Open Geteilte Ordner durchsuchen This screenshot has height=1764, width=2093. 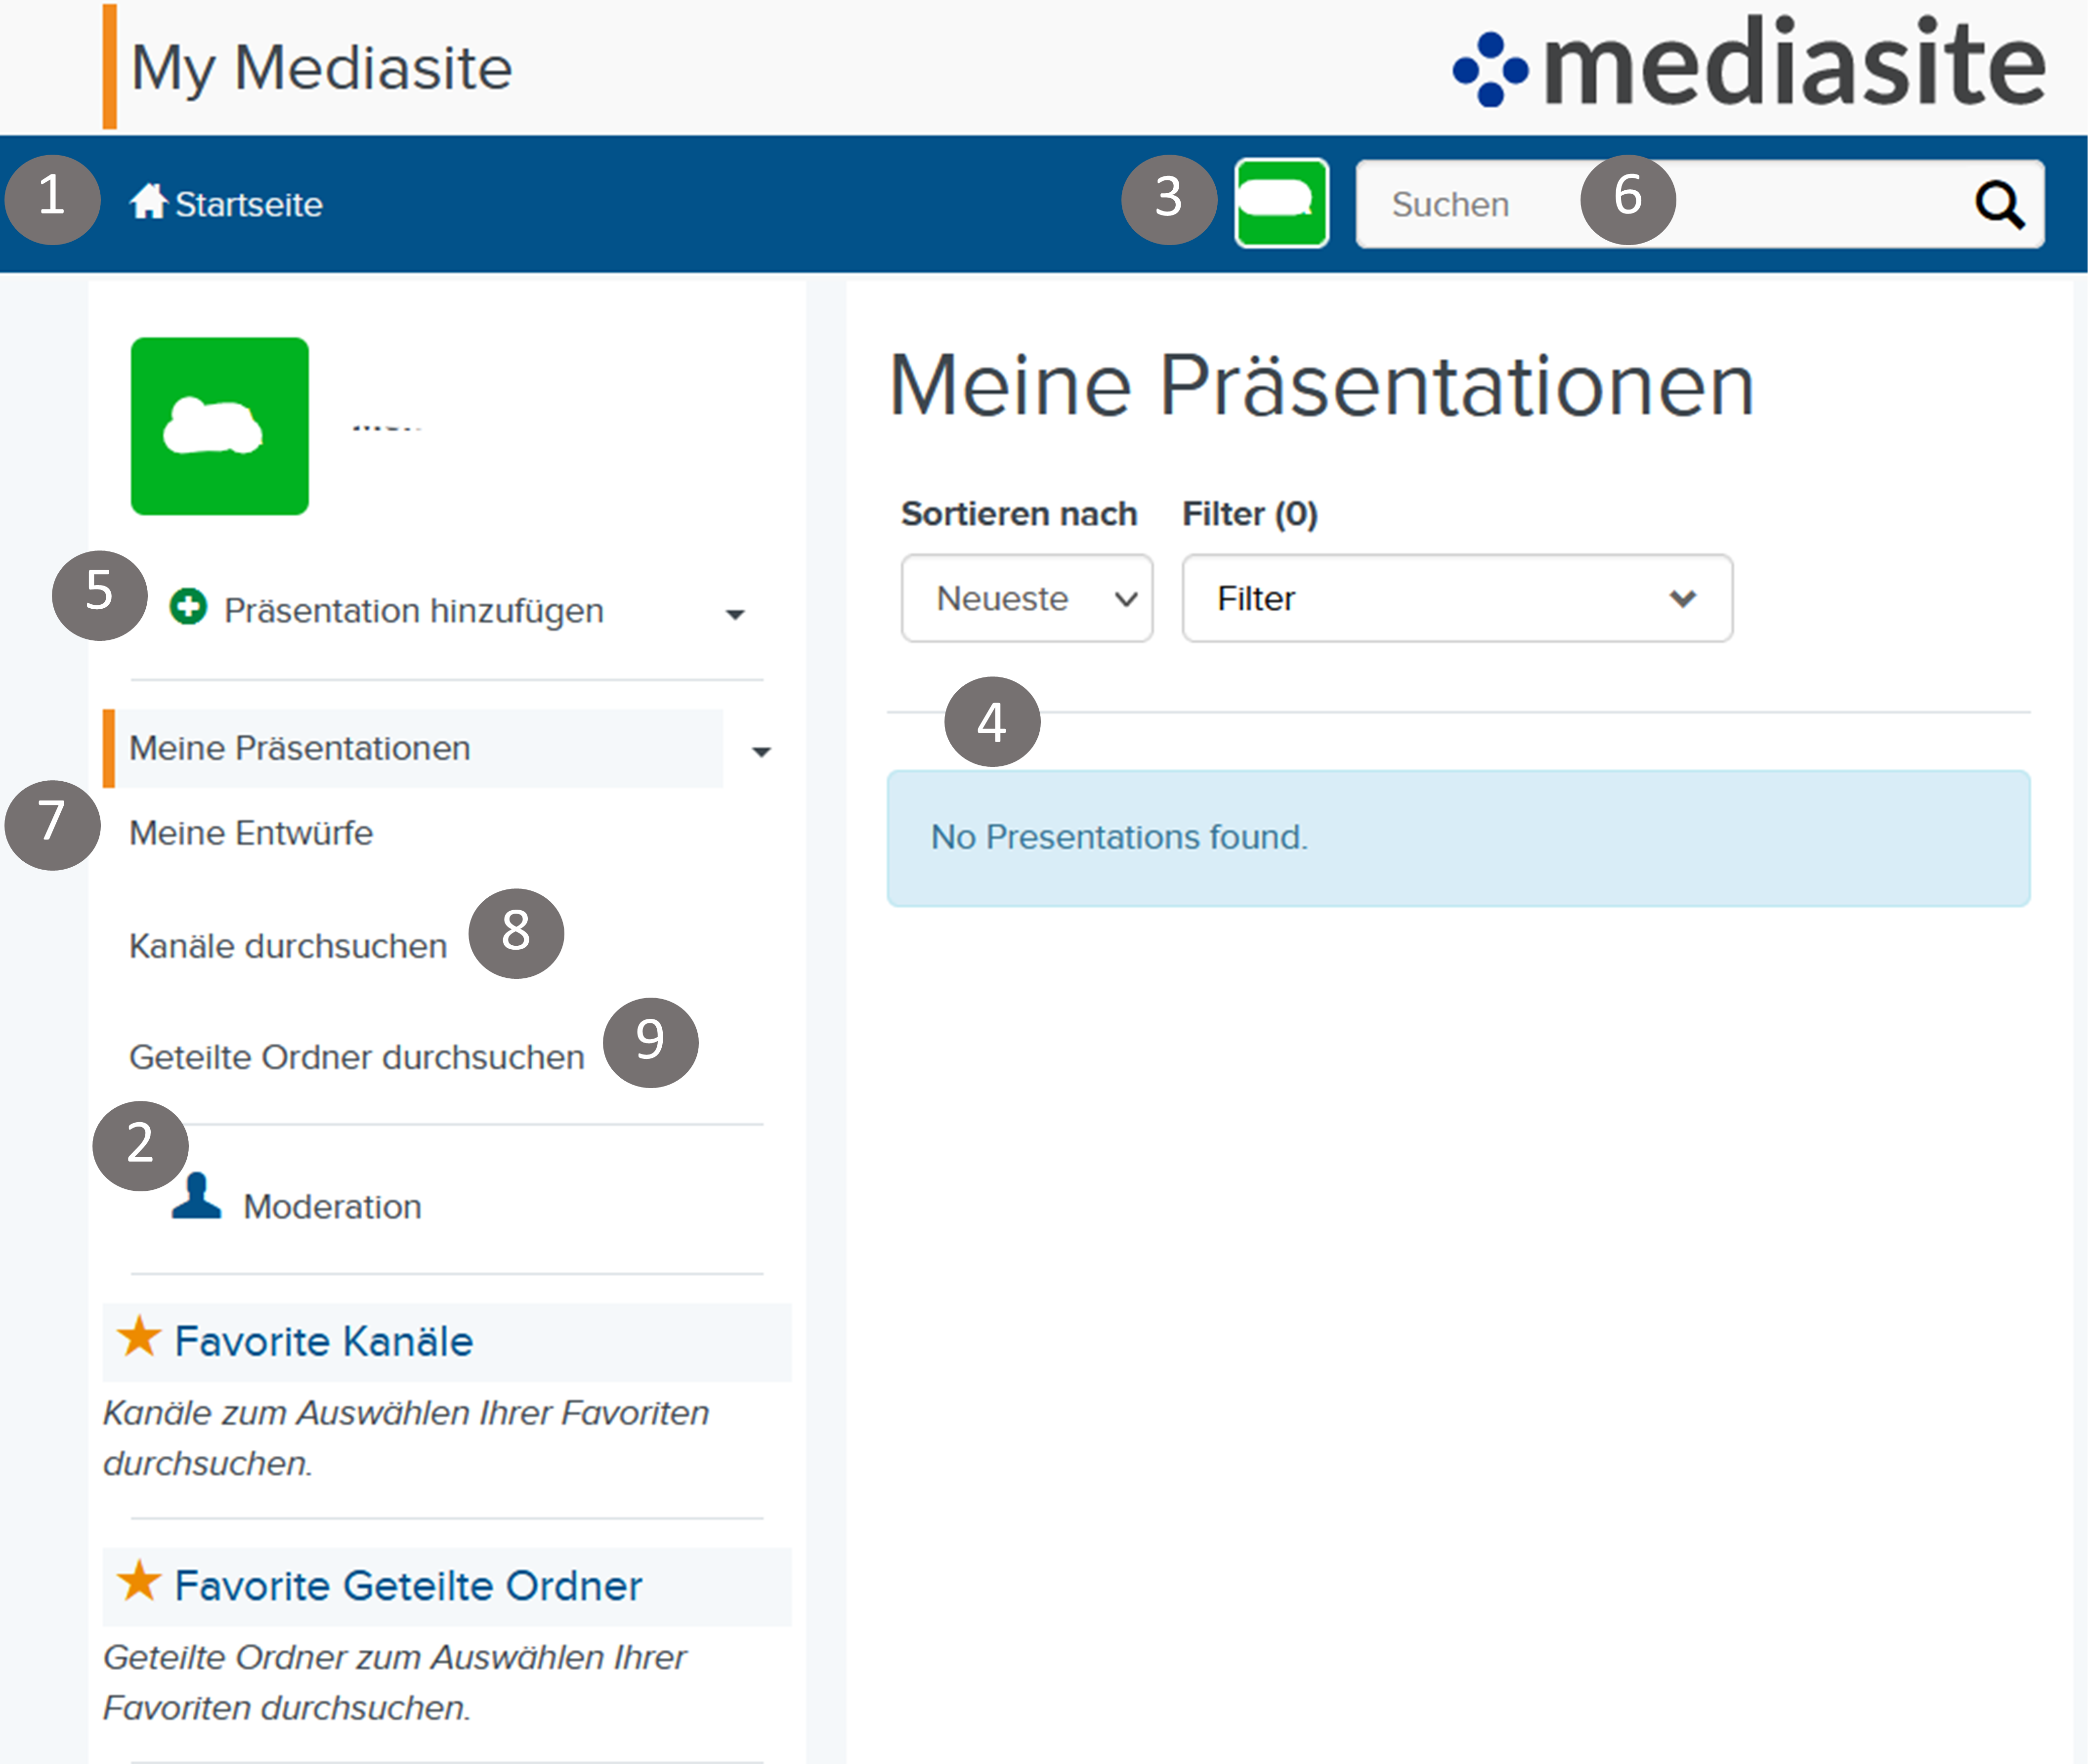tap(356, 1057)
